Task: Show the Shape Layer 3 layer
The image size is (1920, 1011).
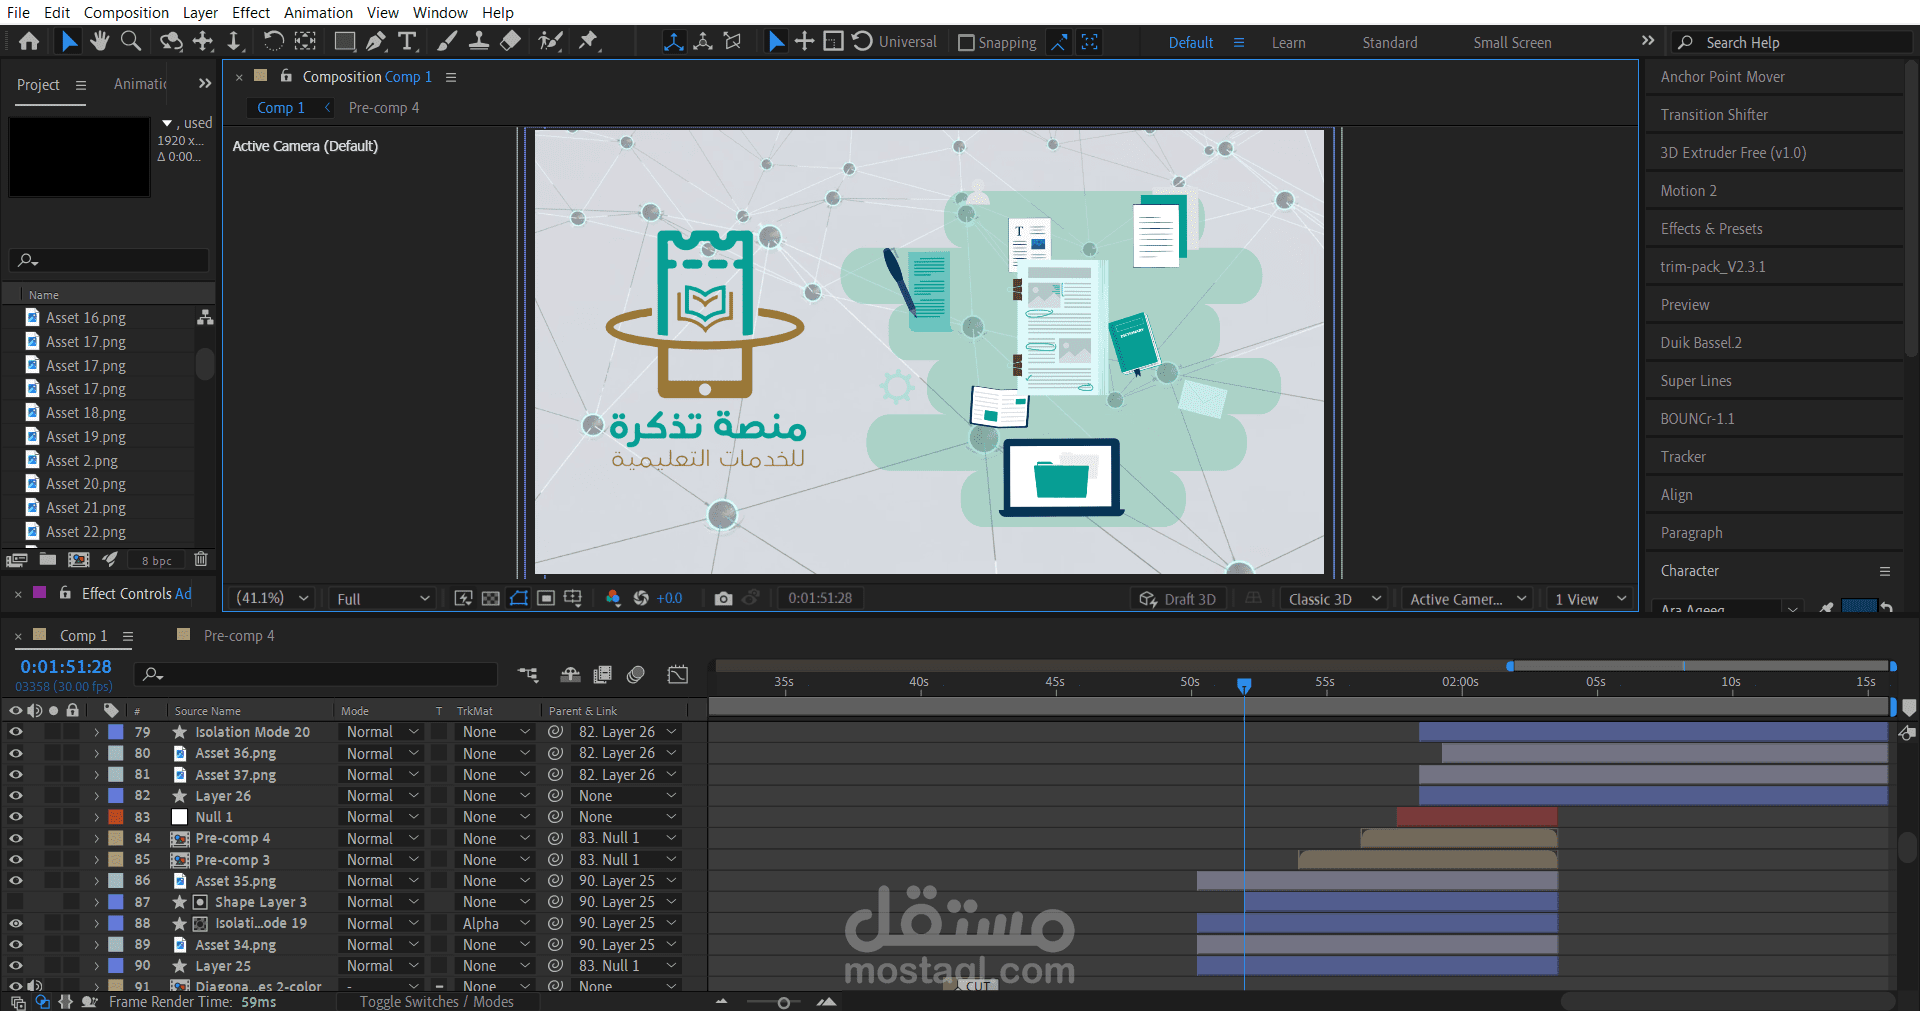Action: (15, 902)
